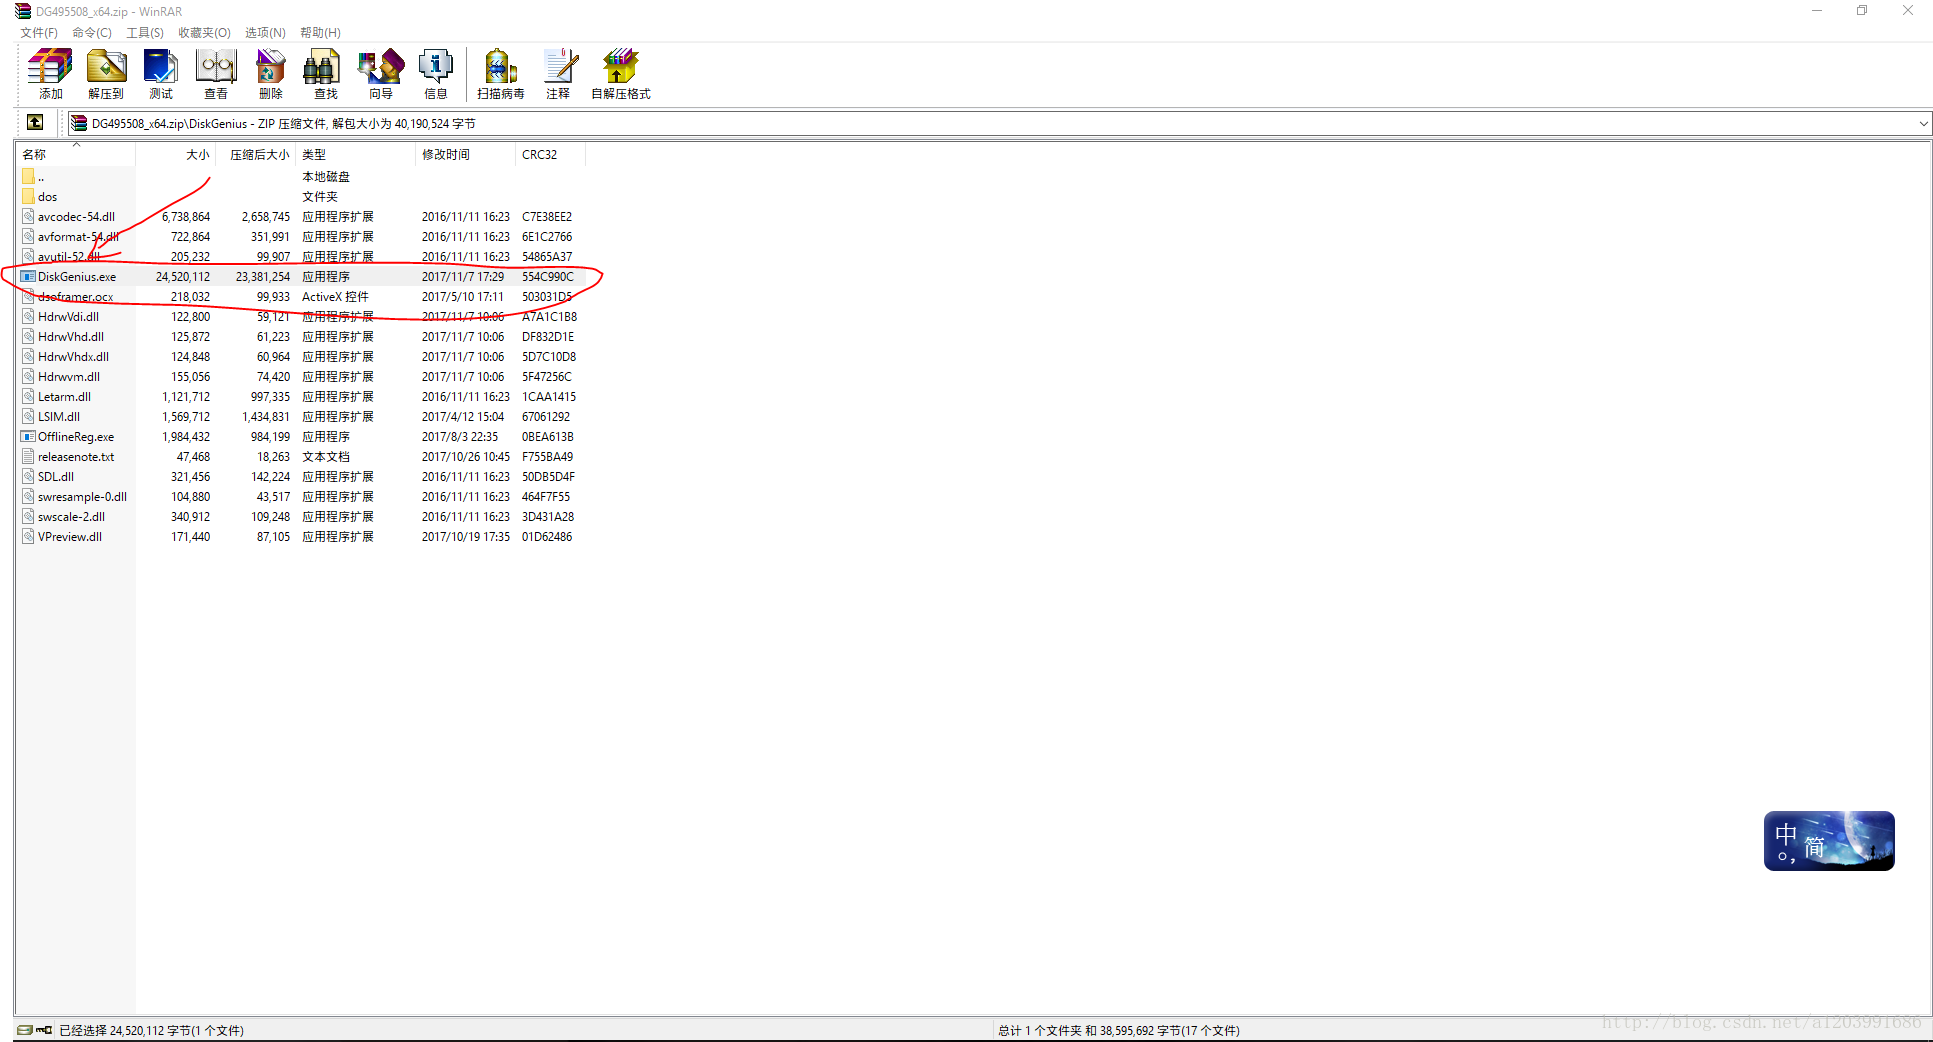Run the Test (测试) archive tool
Screen dimensions: 1933x1042
point(161,74)
